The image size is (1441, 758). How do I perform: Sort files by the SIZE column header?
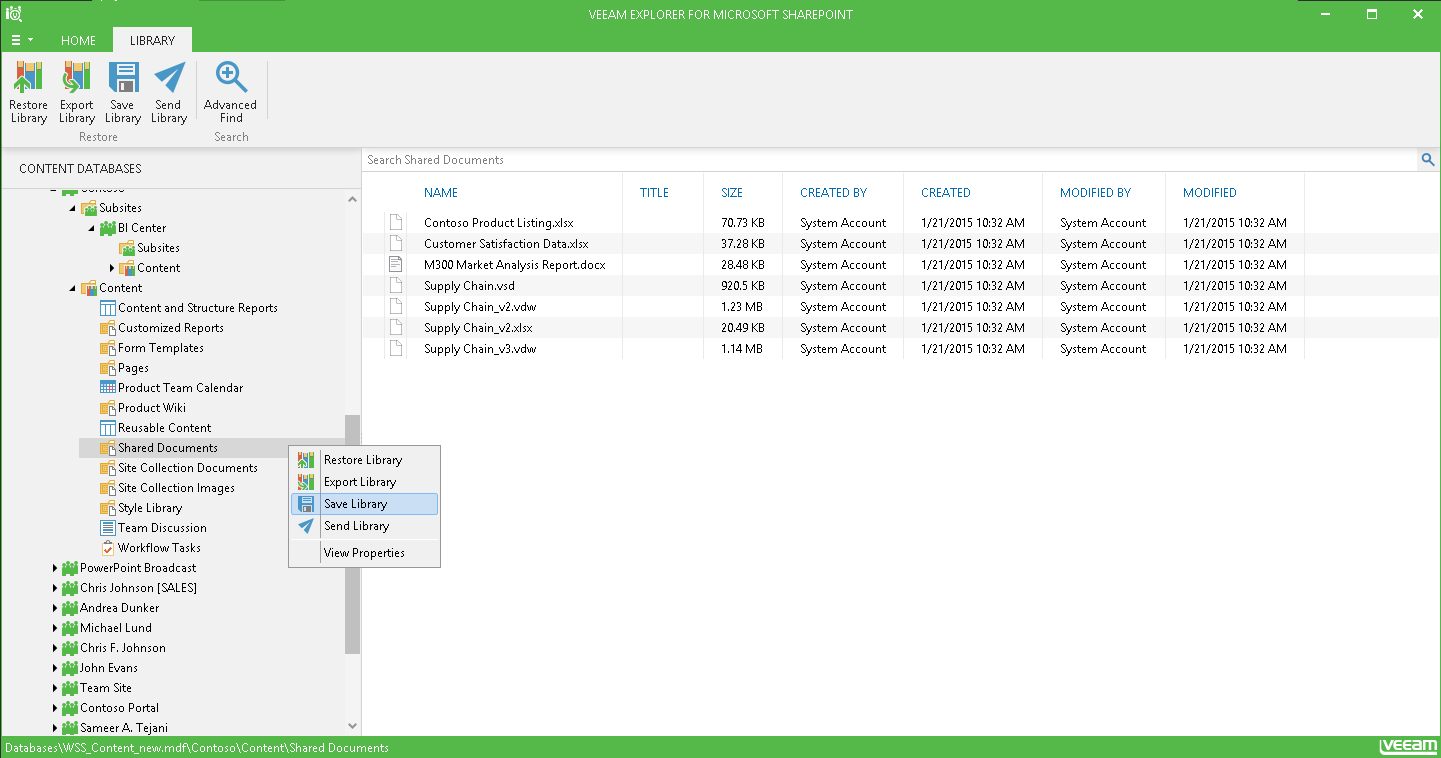click(x=732, y=193)
